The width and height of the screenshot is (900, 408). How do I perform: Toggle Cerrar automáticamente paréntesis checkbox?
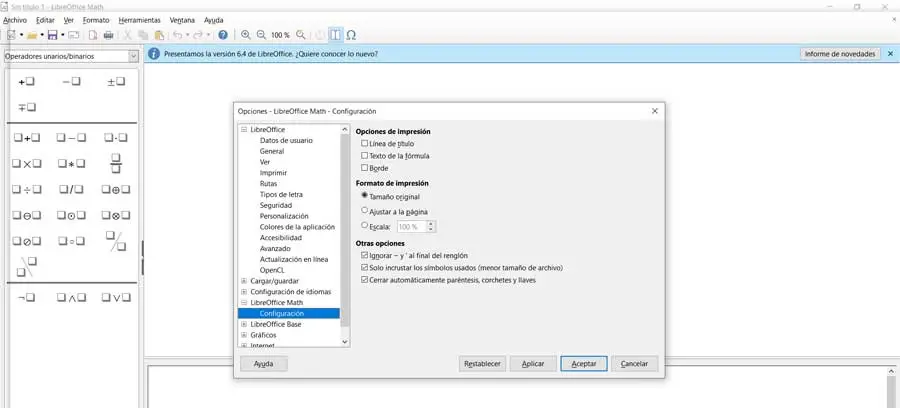click(x=364, y=280)
